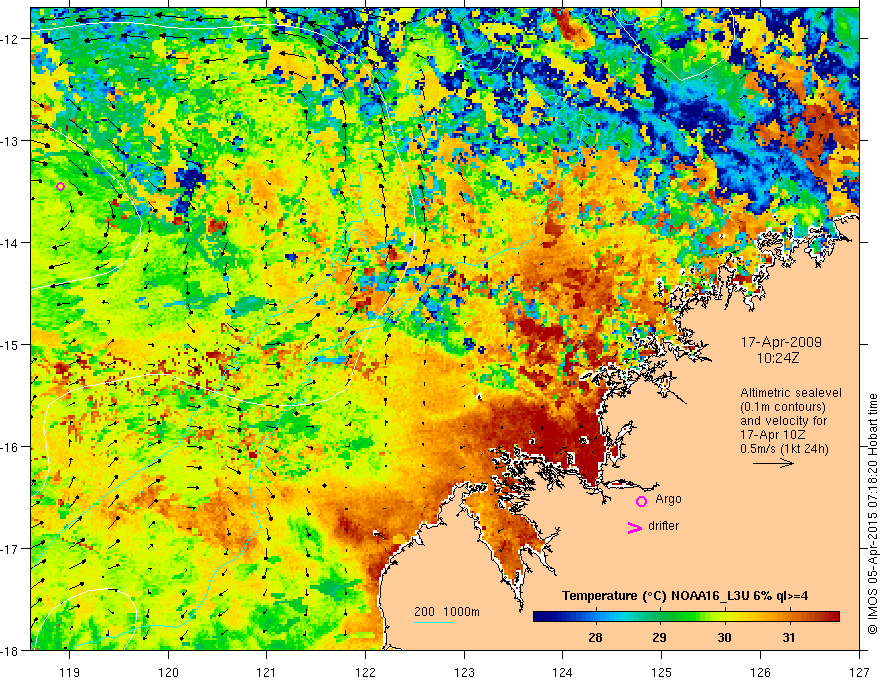Click the IMOS copyright timestamp text
This screenshot has width=880, height=680.
pyautogui.click(x=873, y=514)
